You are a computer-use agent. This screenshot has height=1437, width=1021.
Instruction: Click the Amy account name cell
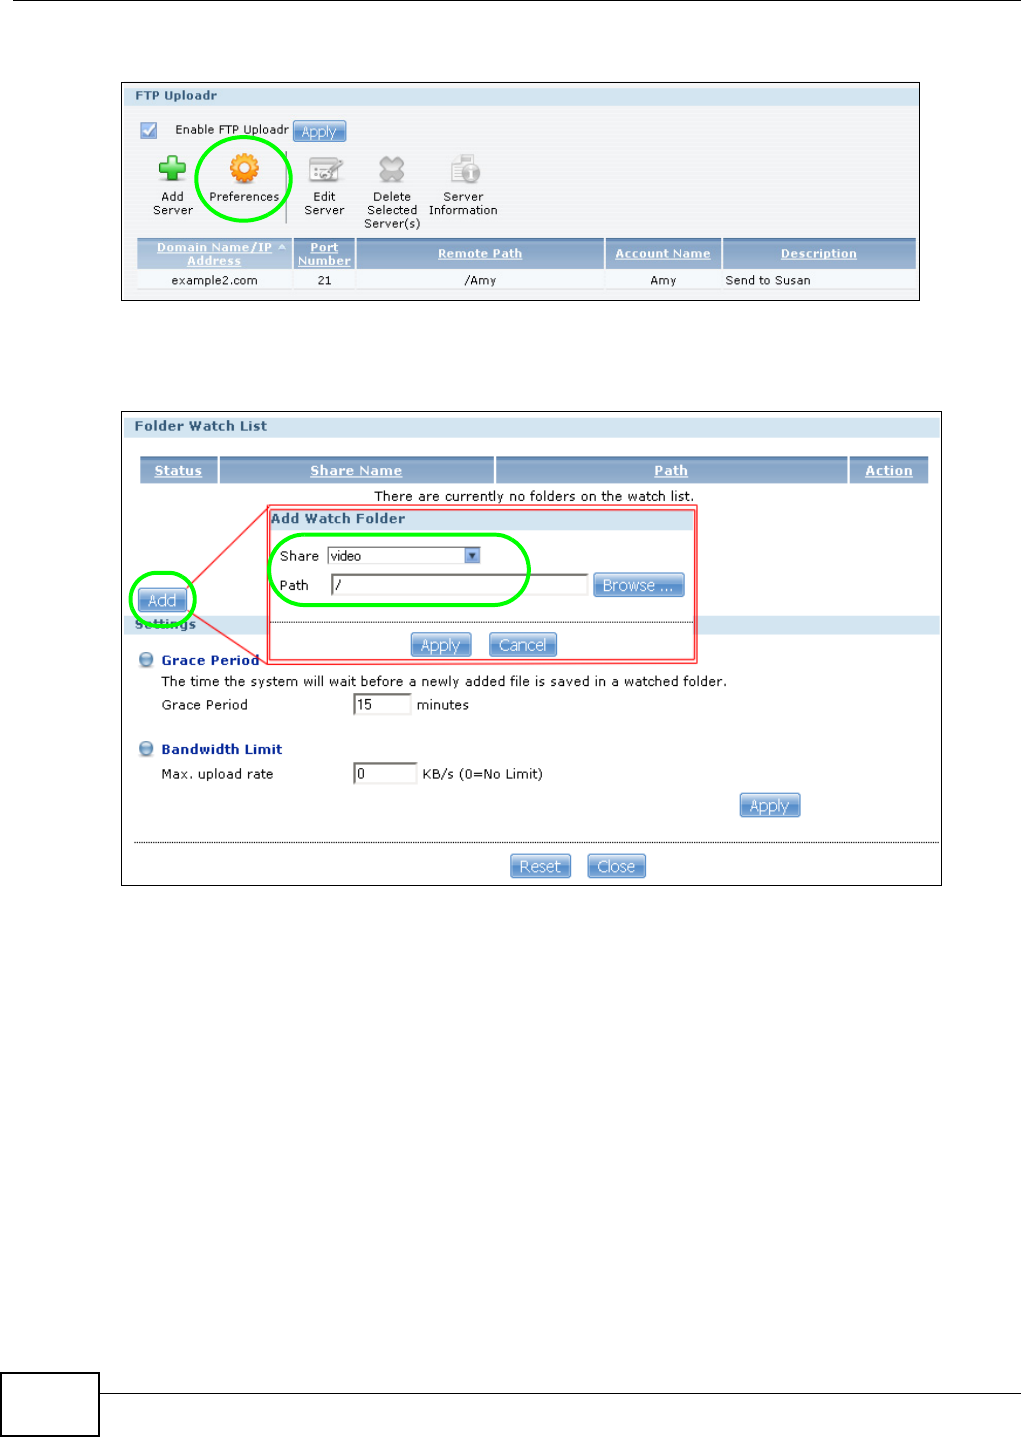[x=663, y=281]
